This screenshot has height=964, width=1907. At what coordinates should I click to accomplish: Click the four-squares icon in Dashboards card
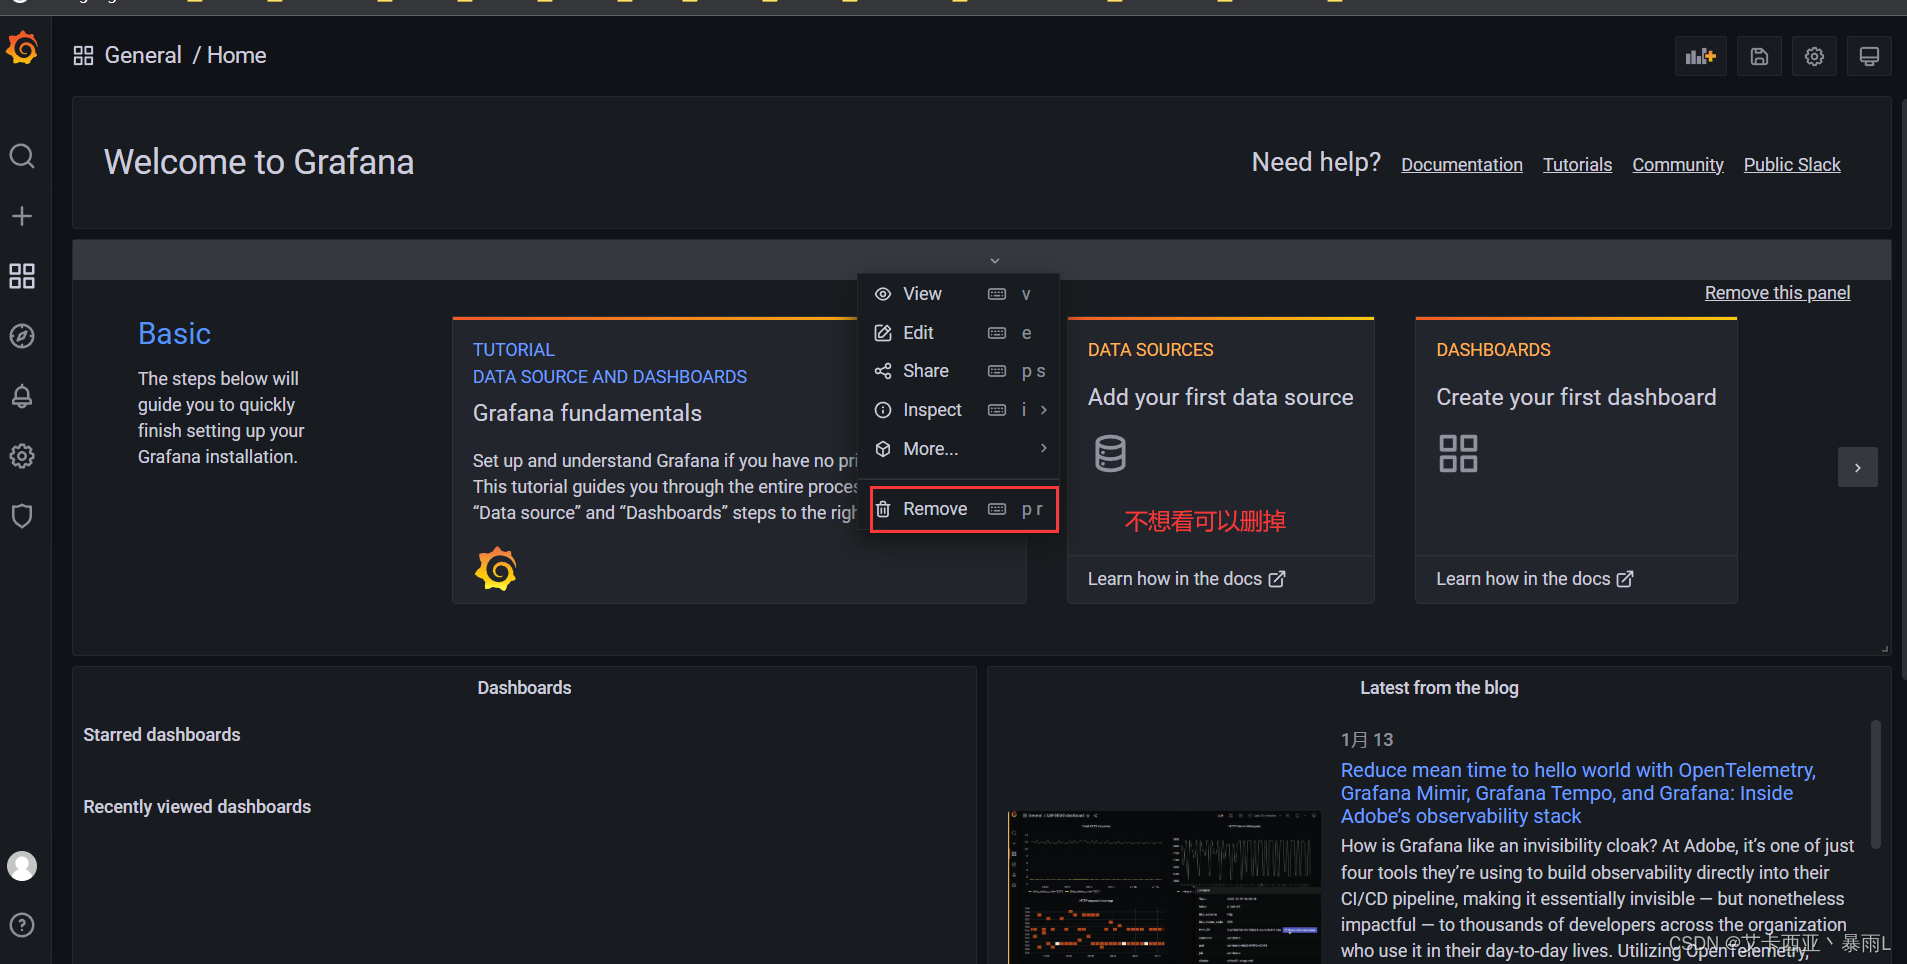click(x=1458, y=453)
